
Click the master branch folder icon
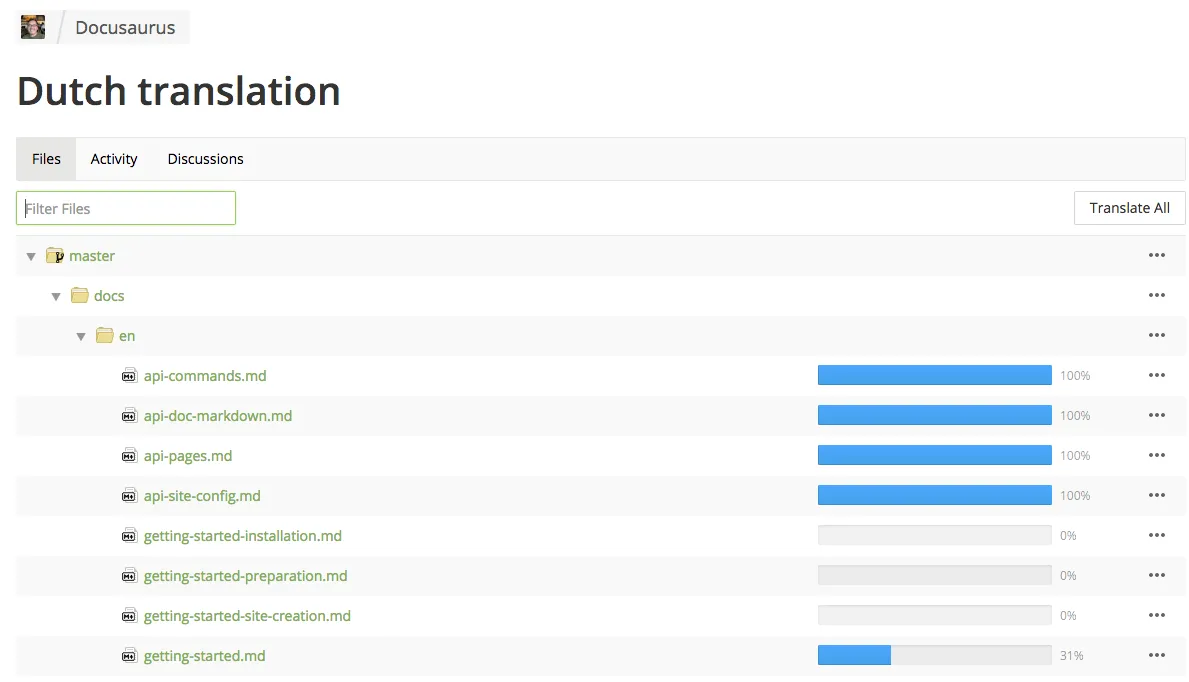click(x=55, y=256)
